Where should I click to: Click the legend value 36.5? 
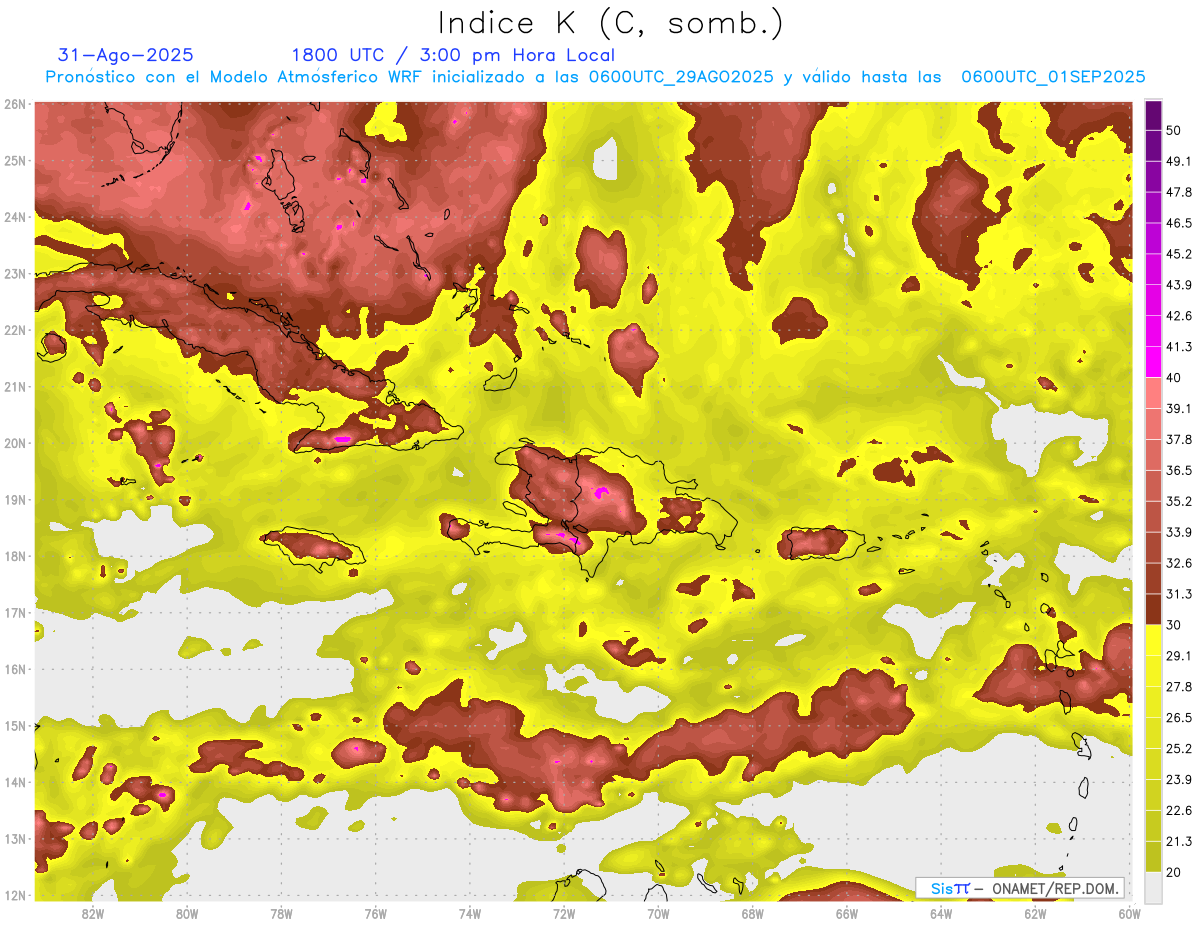(1178, 470)
